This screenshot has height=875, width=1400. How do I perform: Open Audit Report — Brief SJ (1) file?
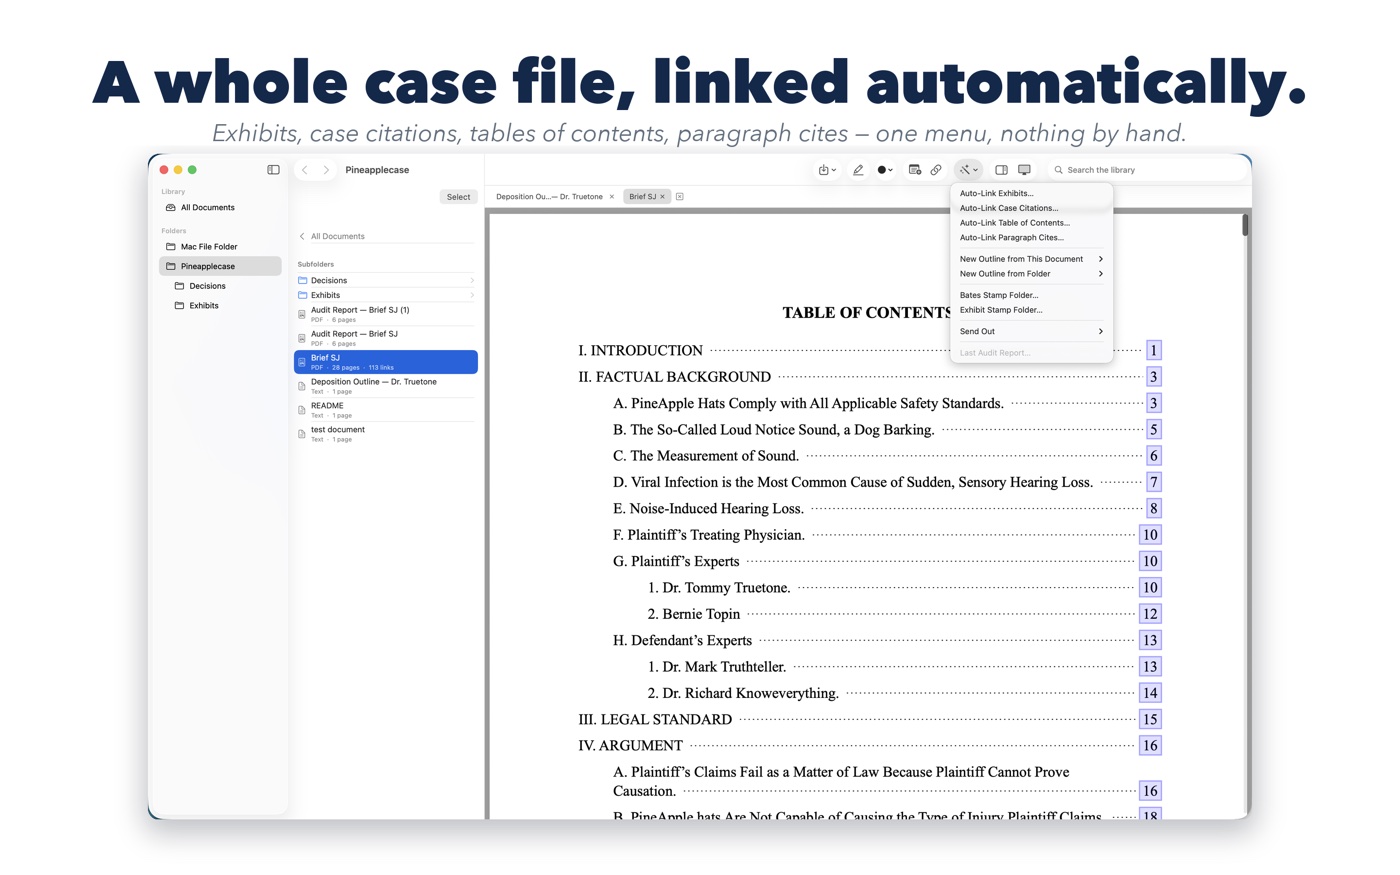coord(386,314)
